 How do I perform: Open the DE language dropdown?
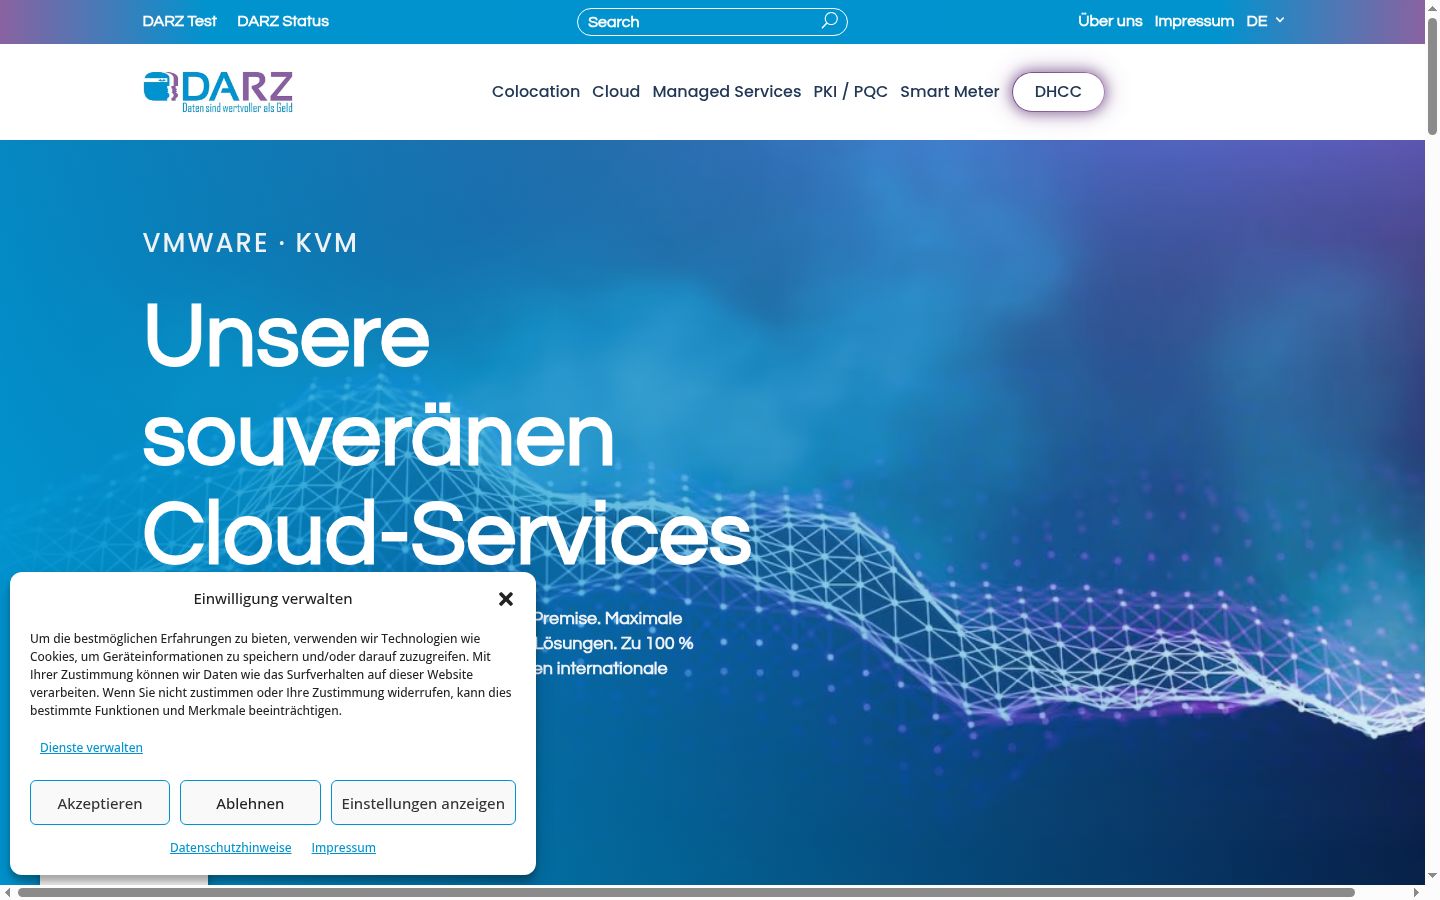pyautogui.click(x=1265, y=21)
